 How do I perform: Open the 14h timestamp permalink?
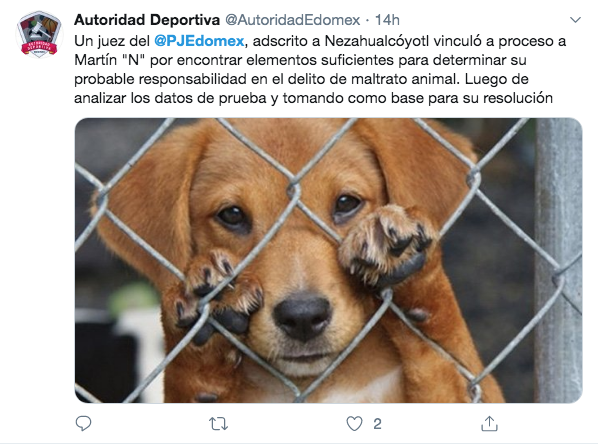tap(387, 20)
